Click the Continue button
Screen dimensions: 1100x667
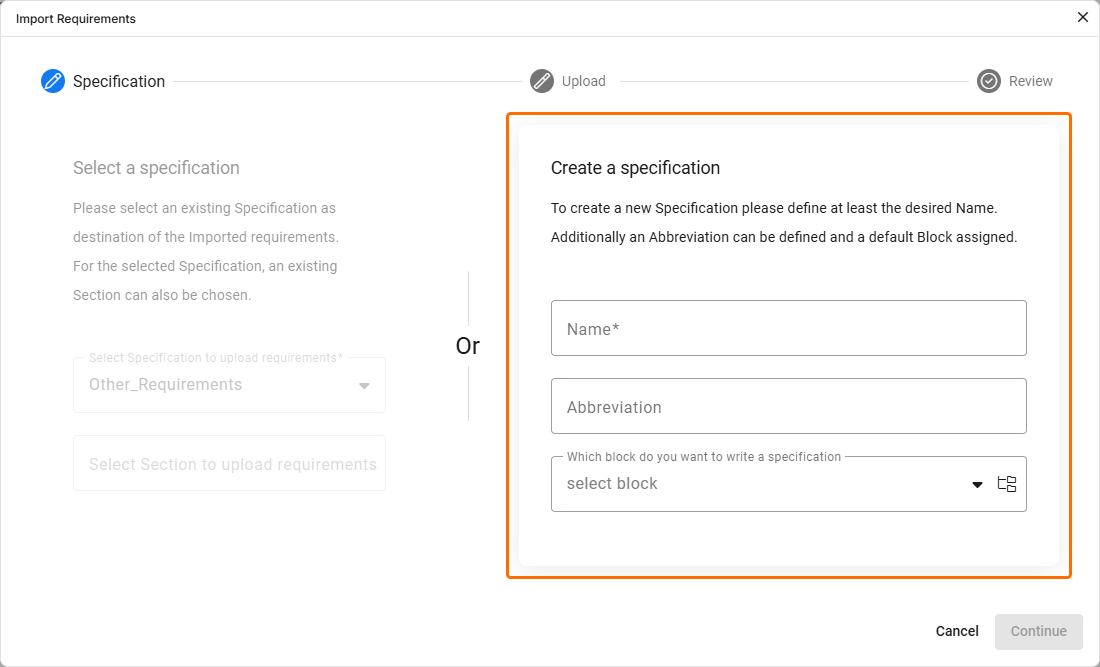[1038, 631]
